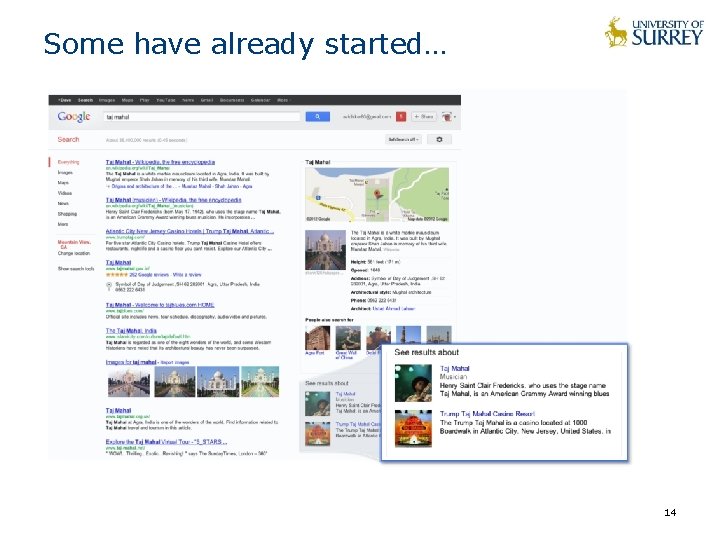This screenshot has height=540, width=720.
Task: Select Calendar in the top black bar
Action: coord(260,100)
